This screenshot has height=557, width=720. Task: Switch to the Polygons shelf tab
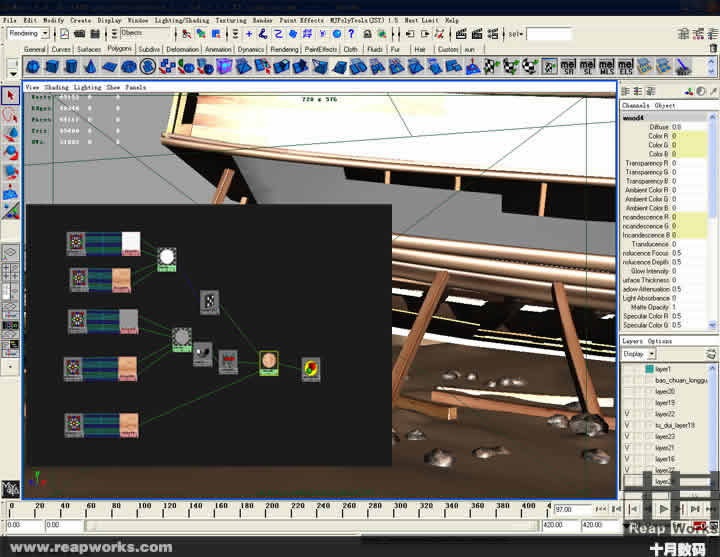[119, 48]
